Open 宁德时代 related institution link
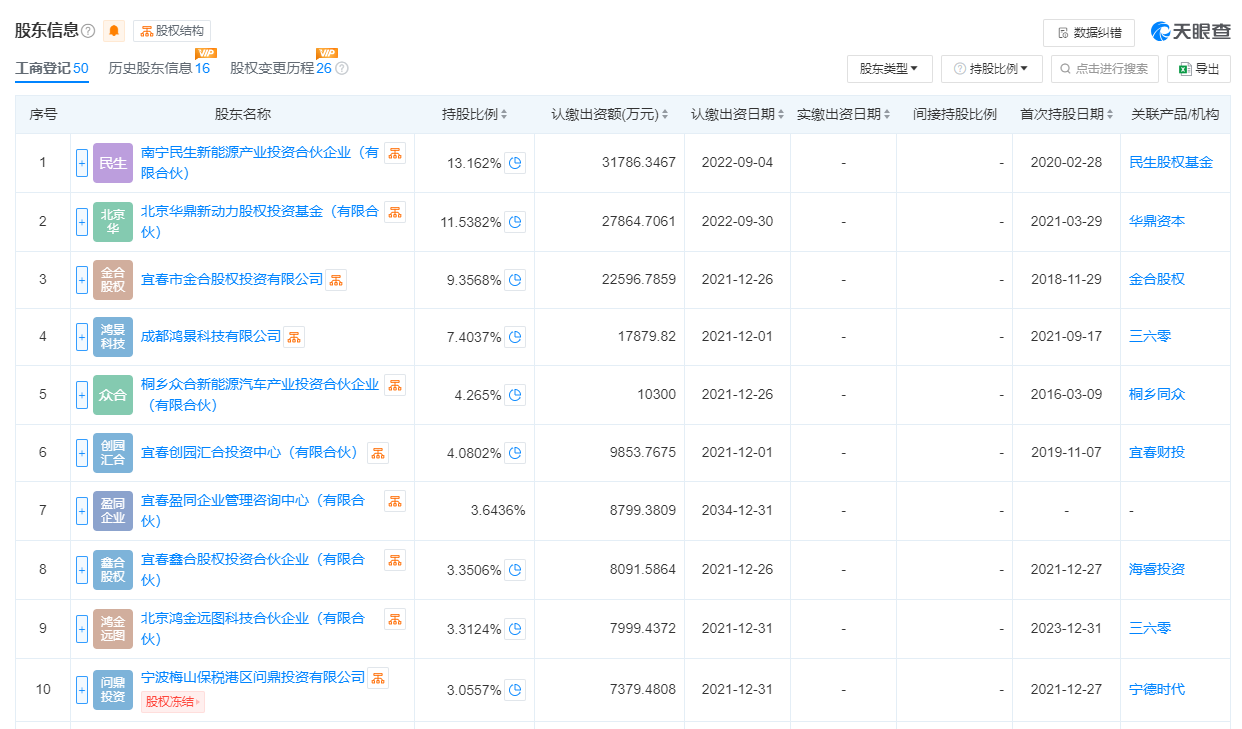Viewport: 1242px width, 729px height. point(1157,689)
